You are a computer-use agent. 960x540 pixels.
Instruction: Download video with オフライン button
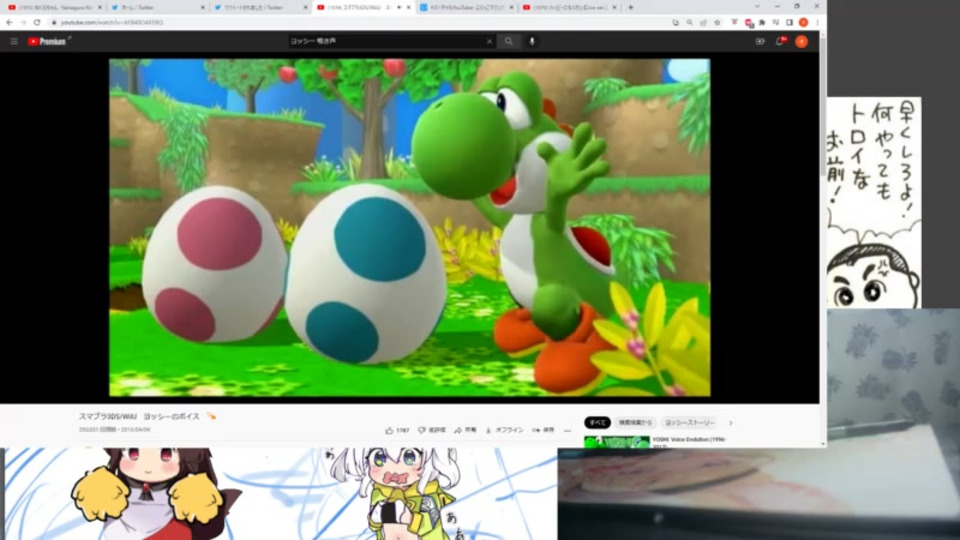click(x=504, y=430)
